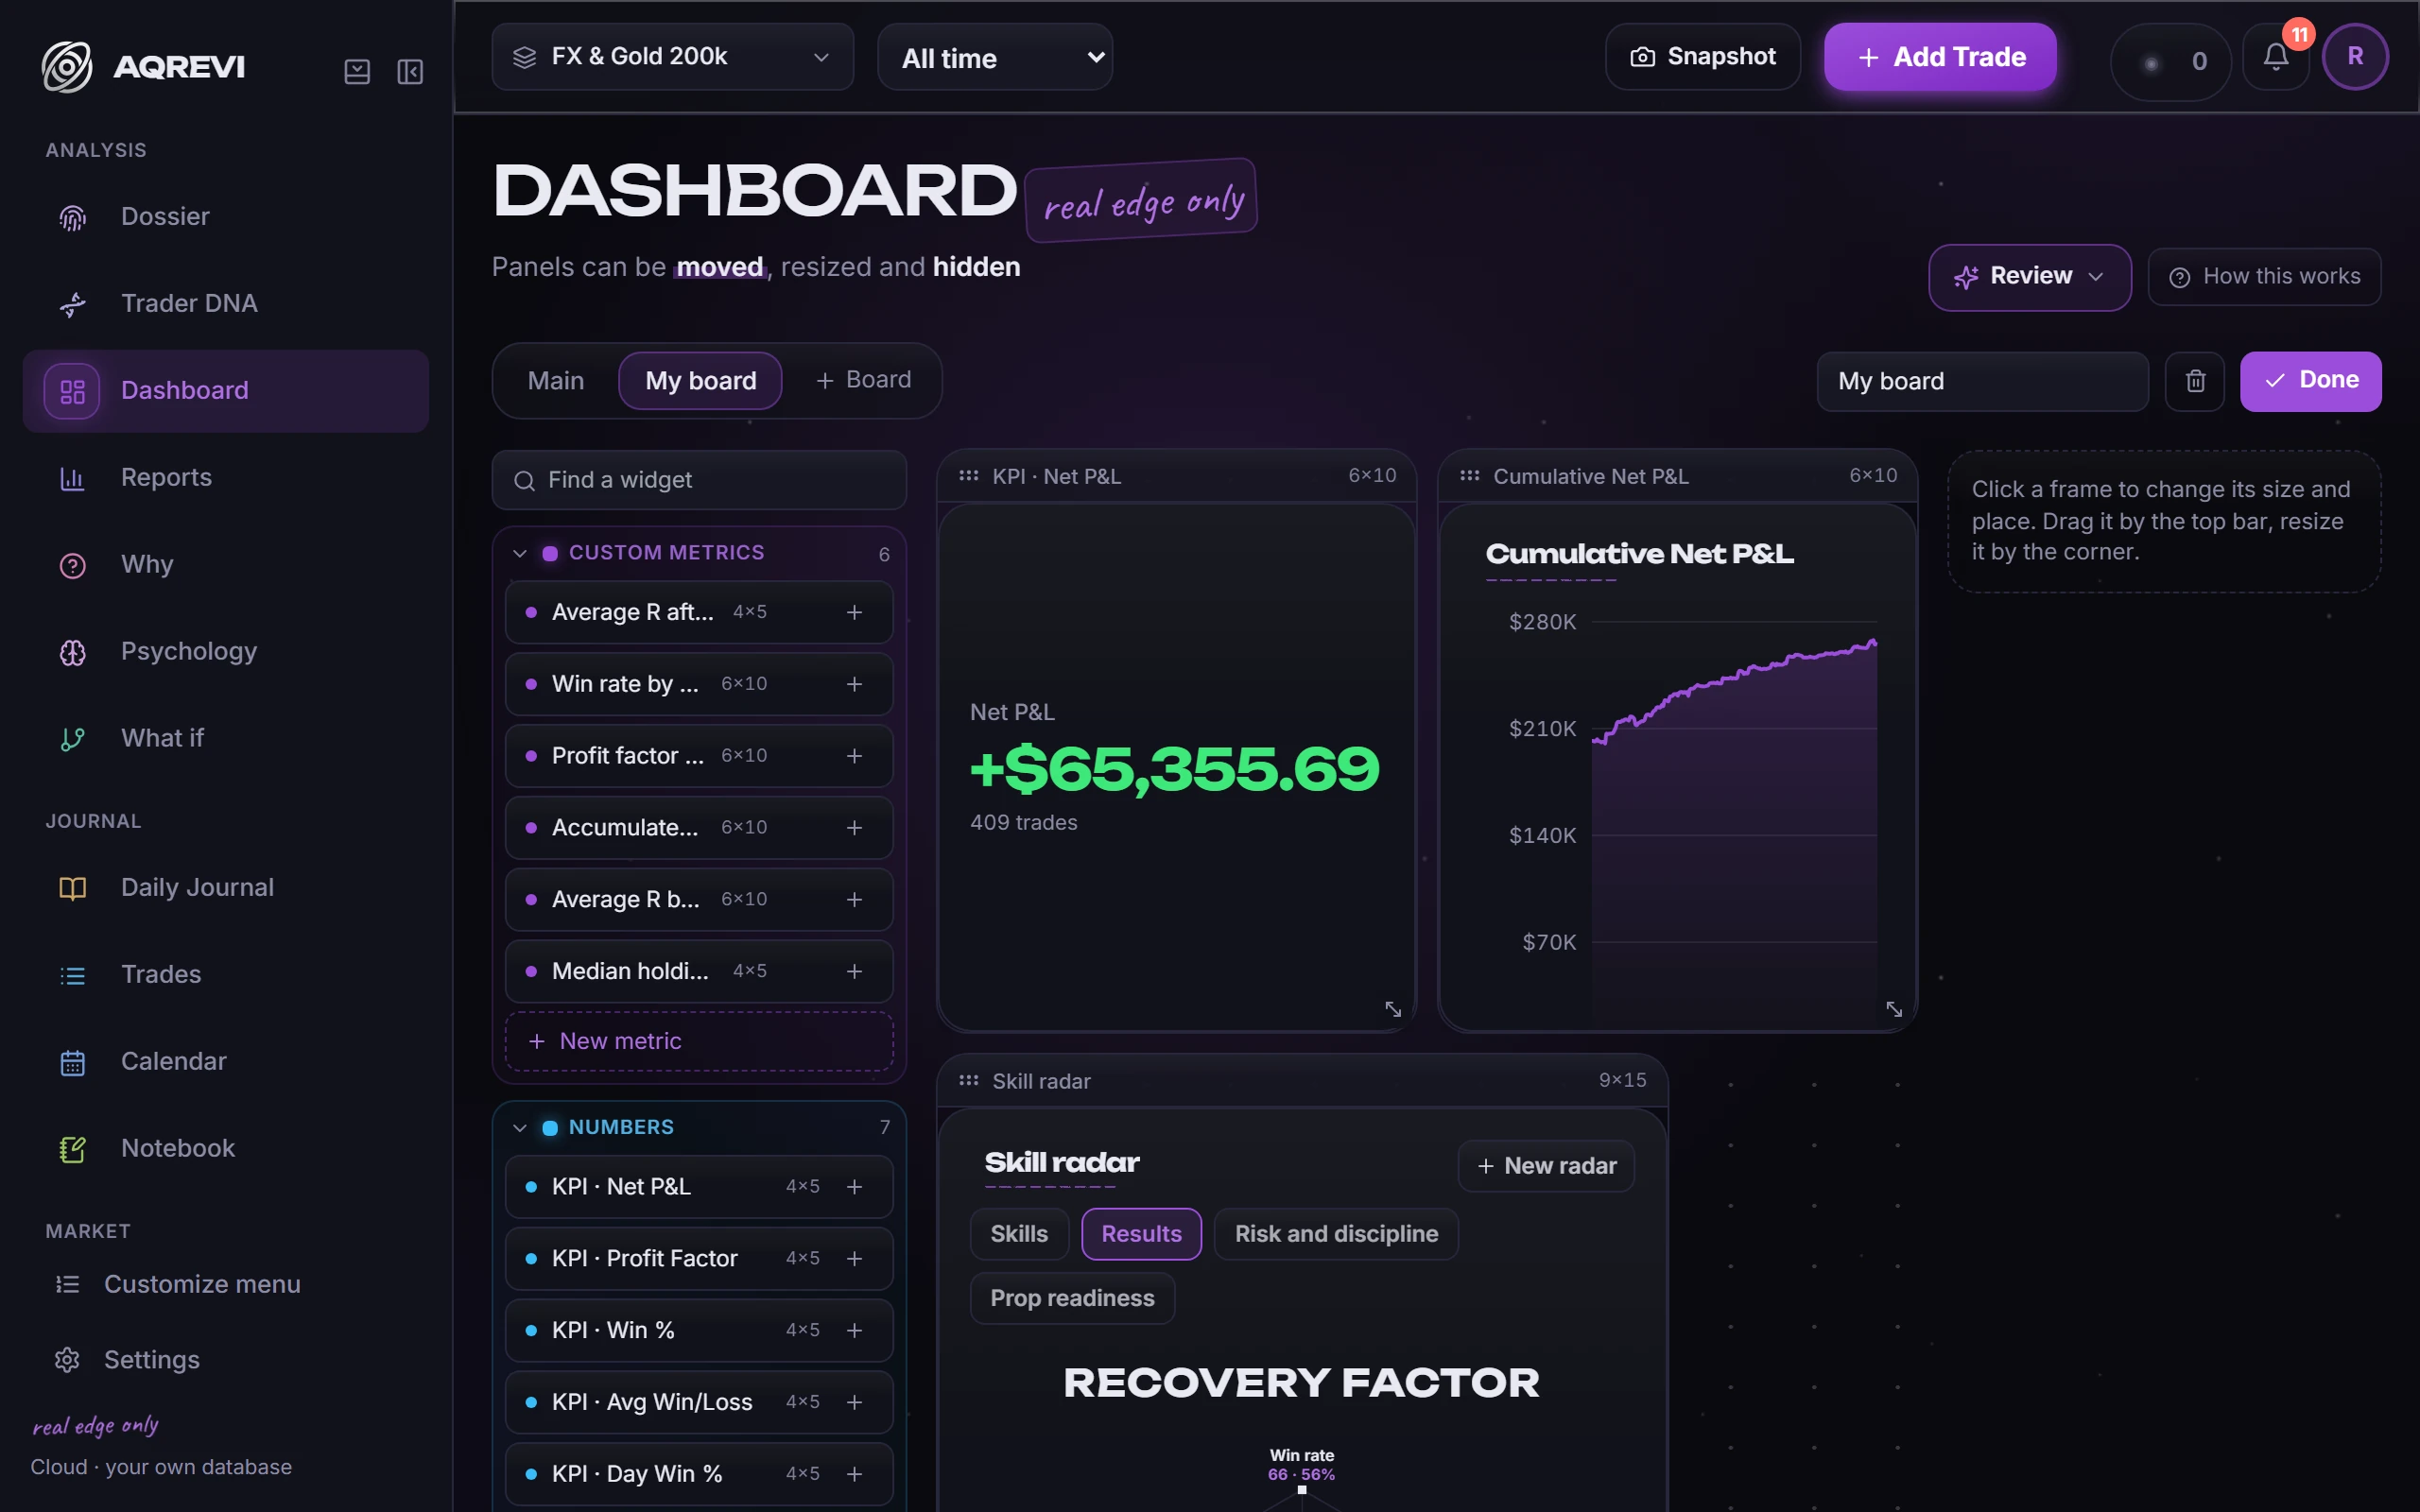
Task: Select Skills radar tab
Action: 1019,1234
